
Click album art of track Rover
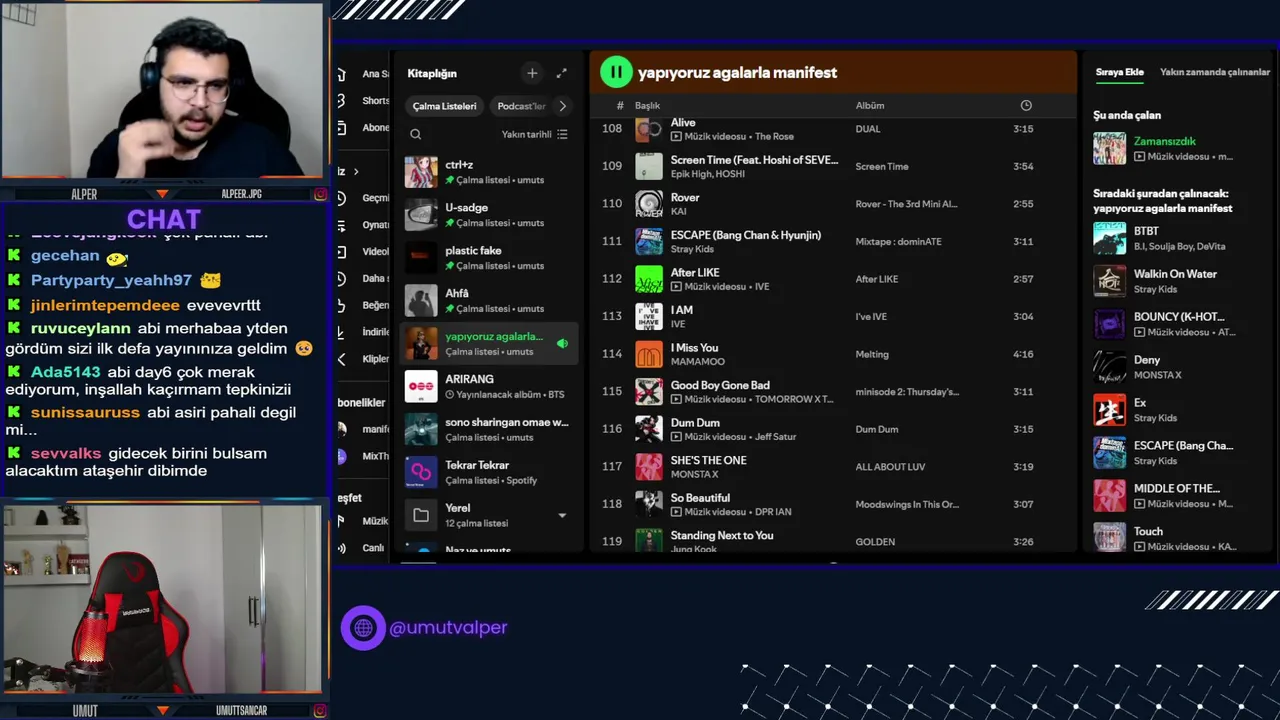coord(649,204)
